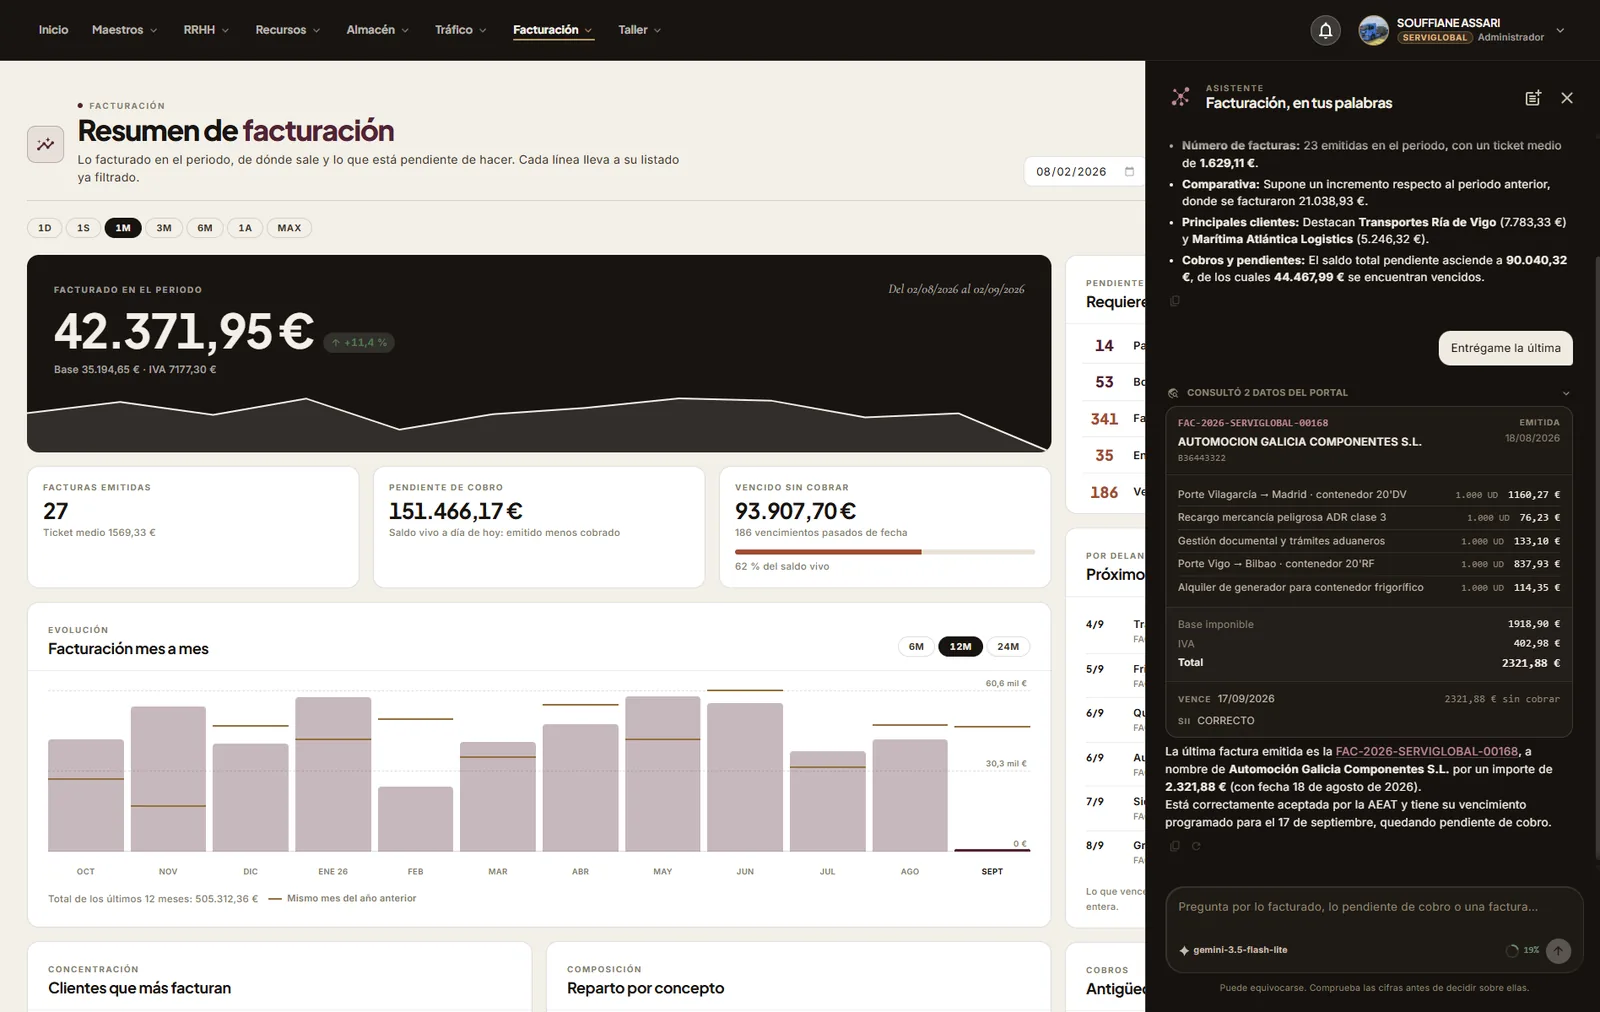Select the MAX period
The width and height of the screenshot is (1600, 1012).
click(x=289, y=228)
